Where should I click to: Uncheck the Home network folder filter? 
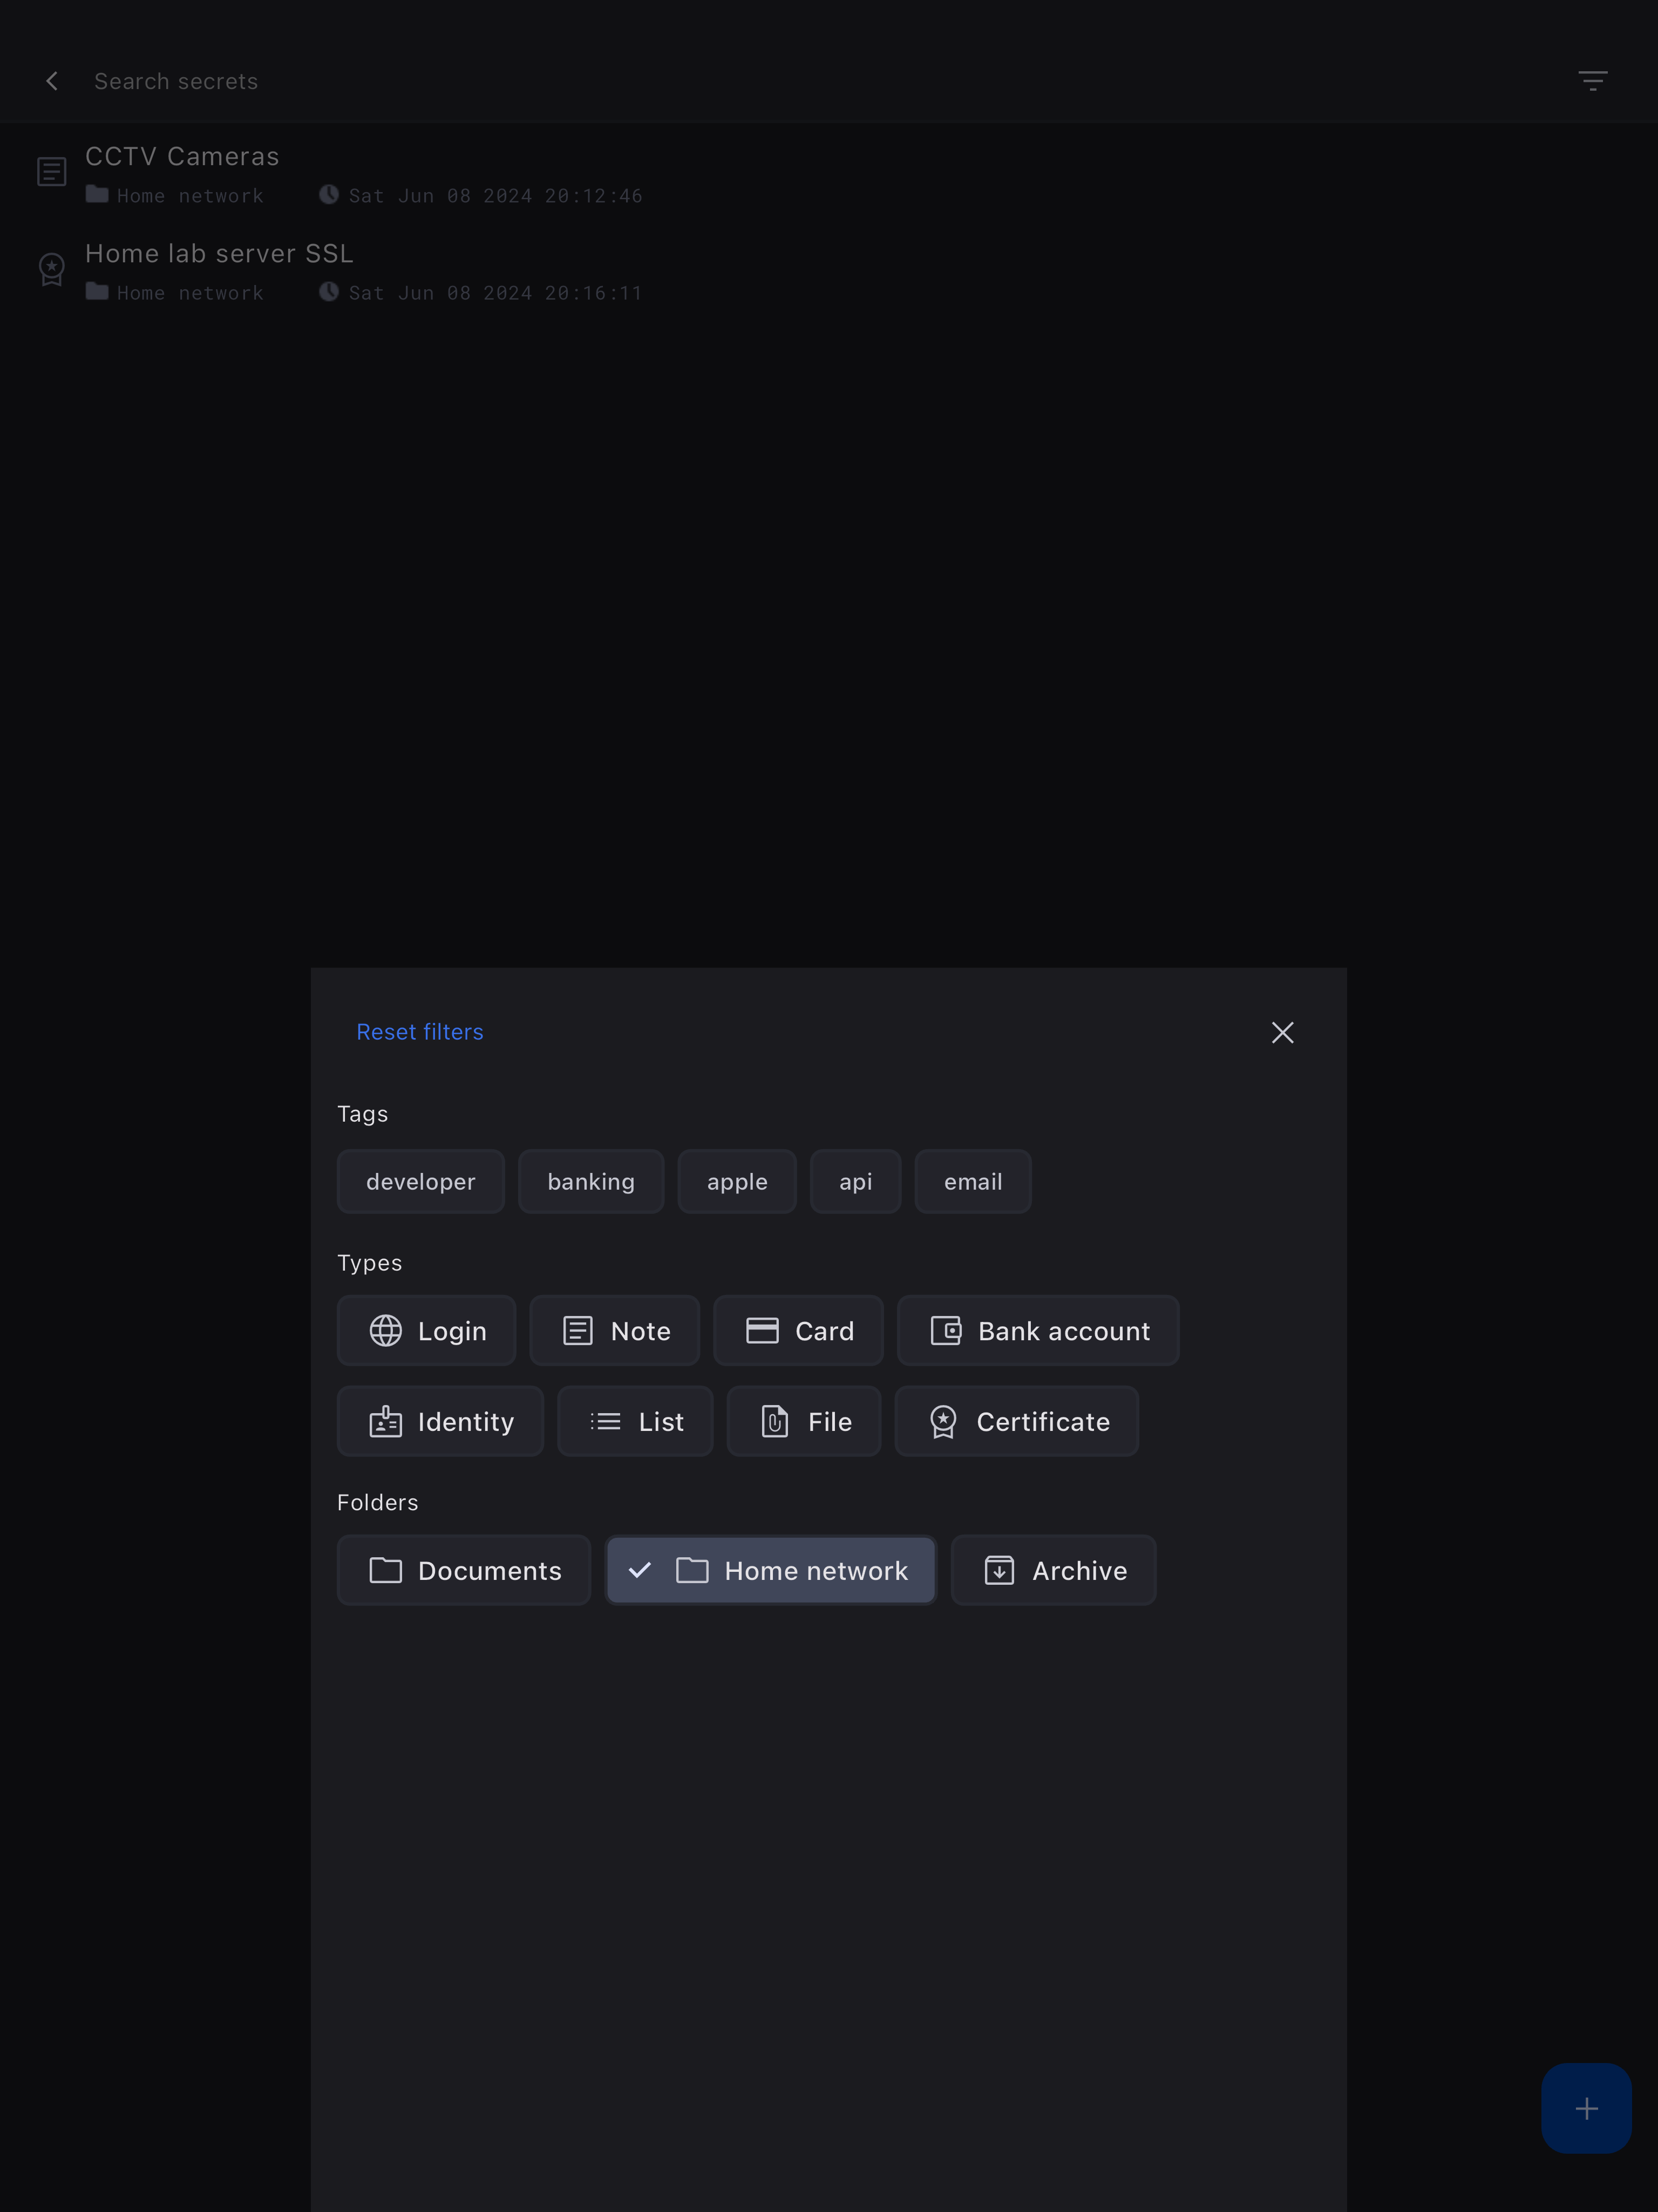[770, 1570]
